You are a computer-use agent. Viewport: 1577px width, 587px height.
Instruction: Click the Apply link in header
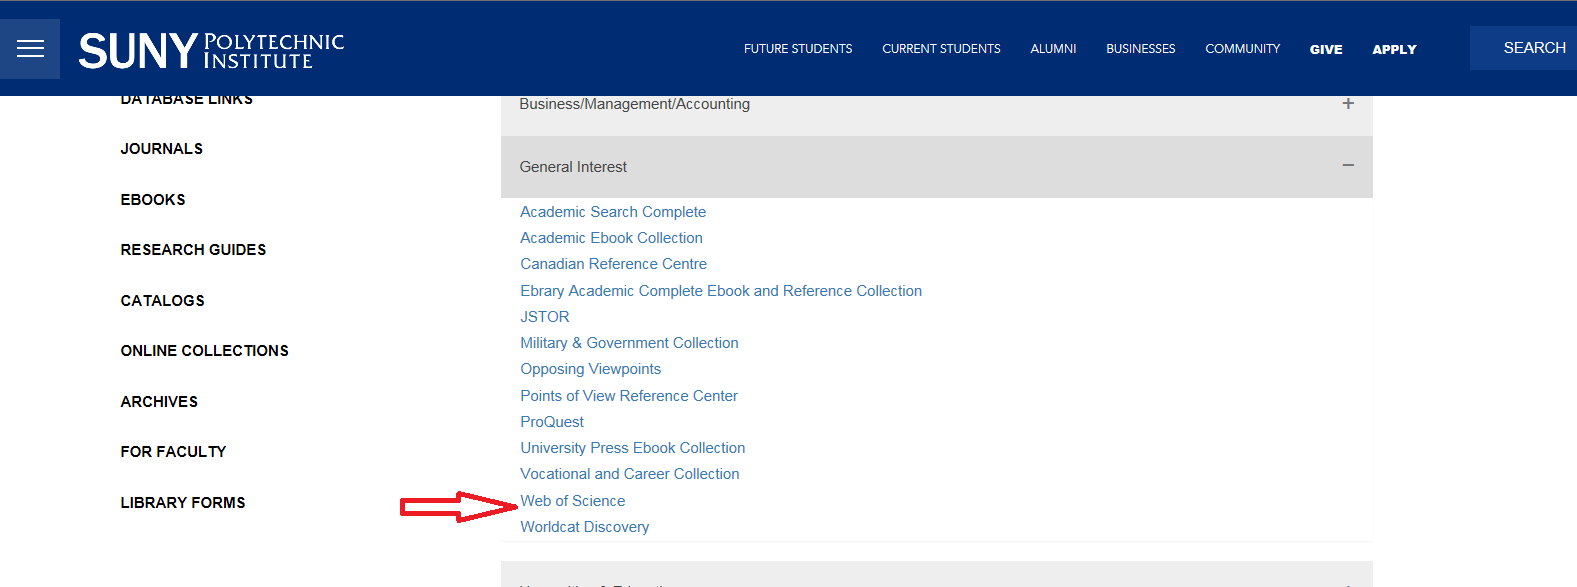1394,49
